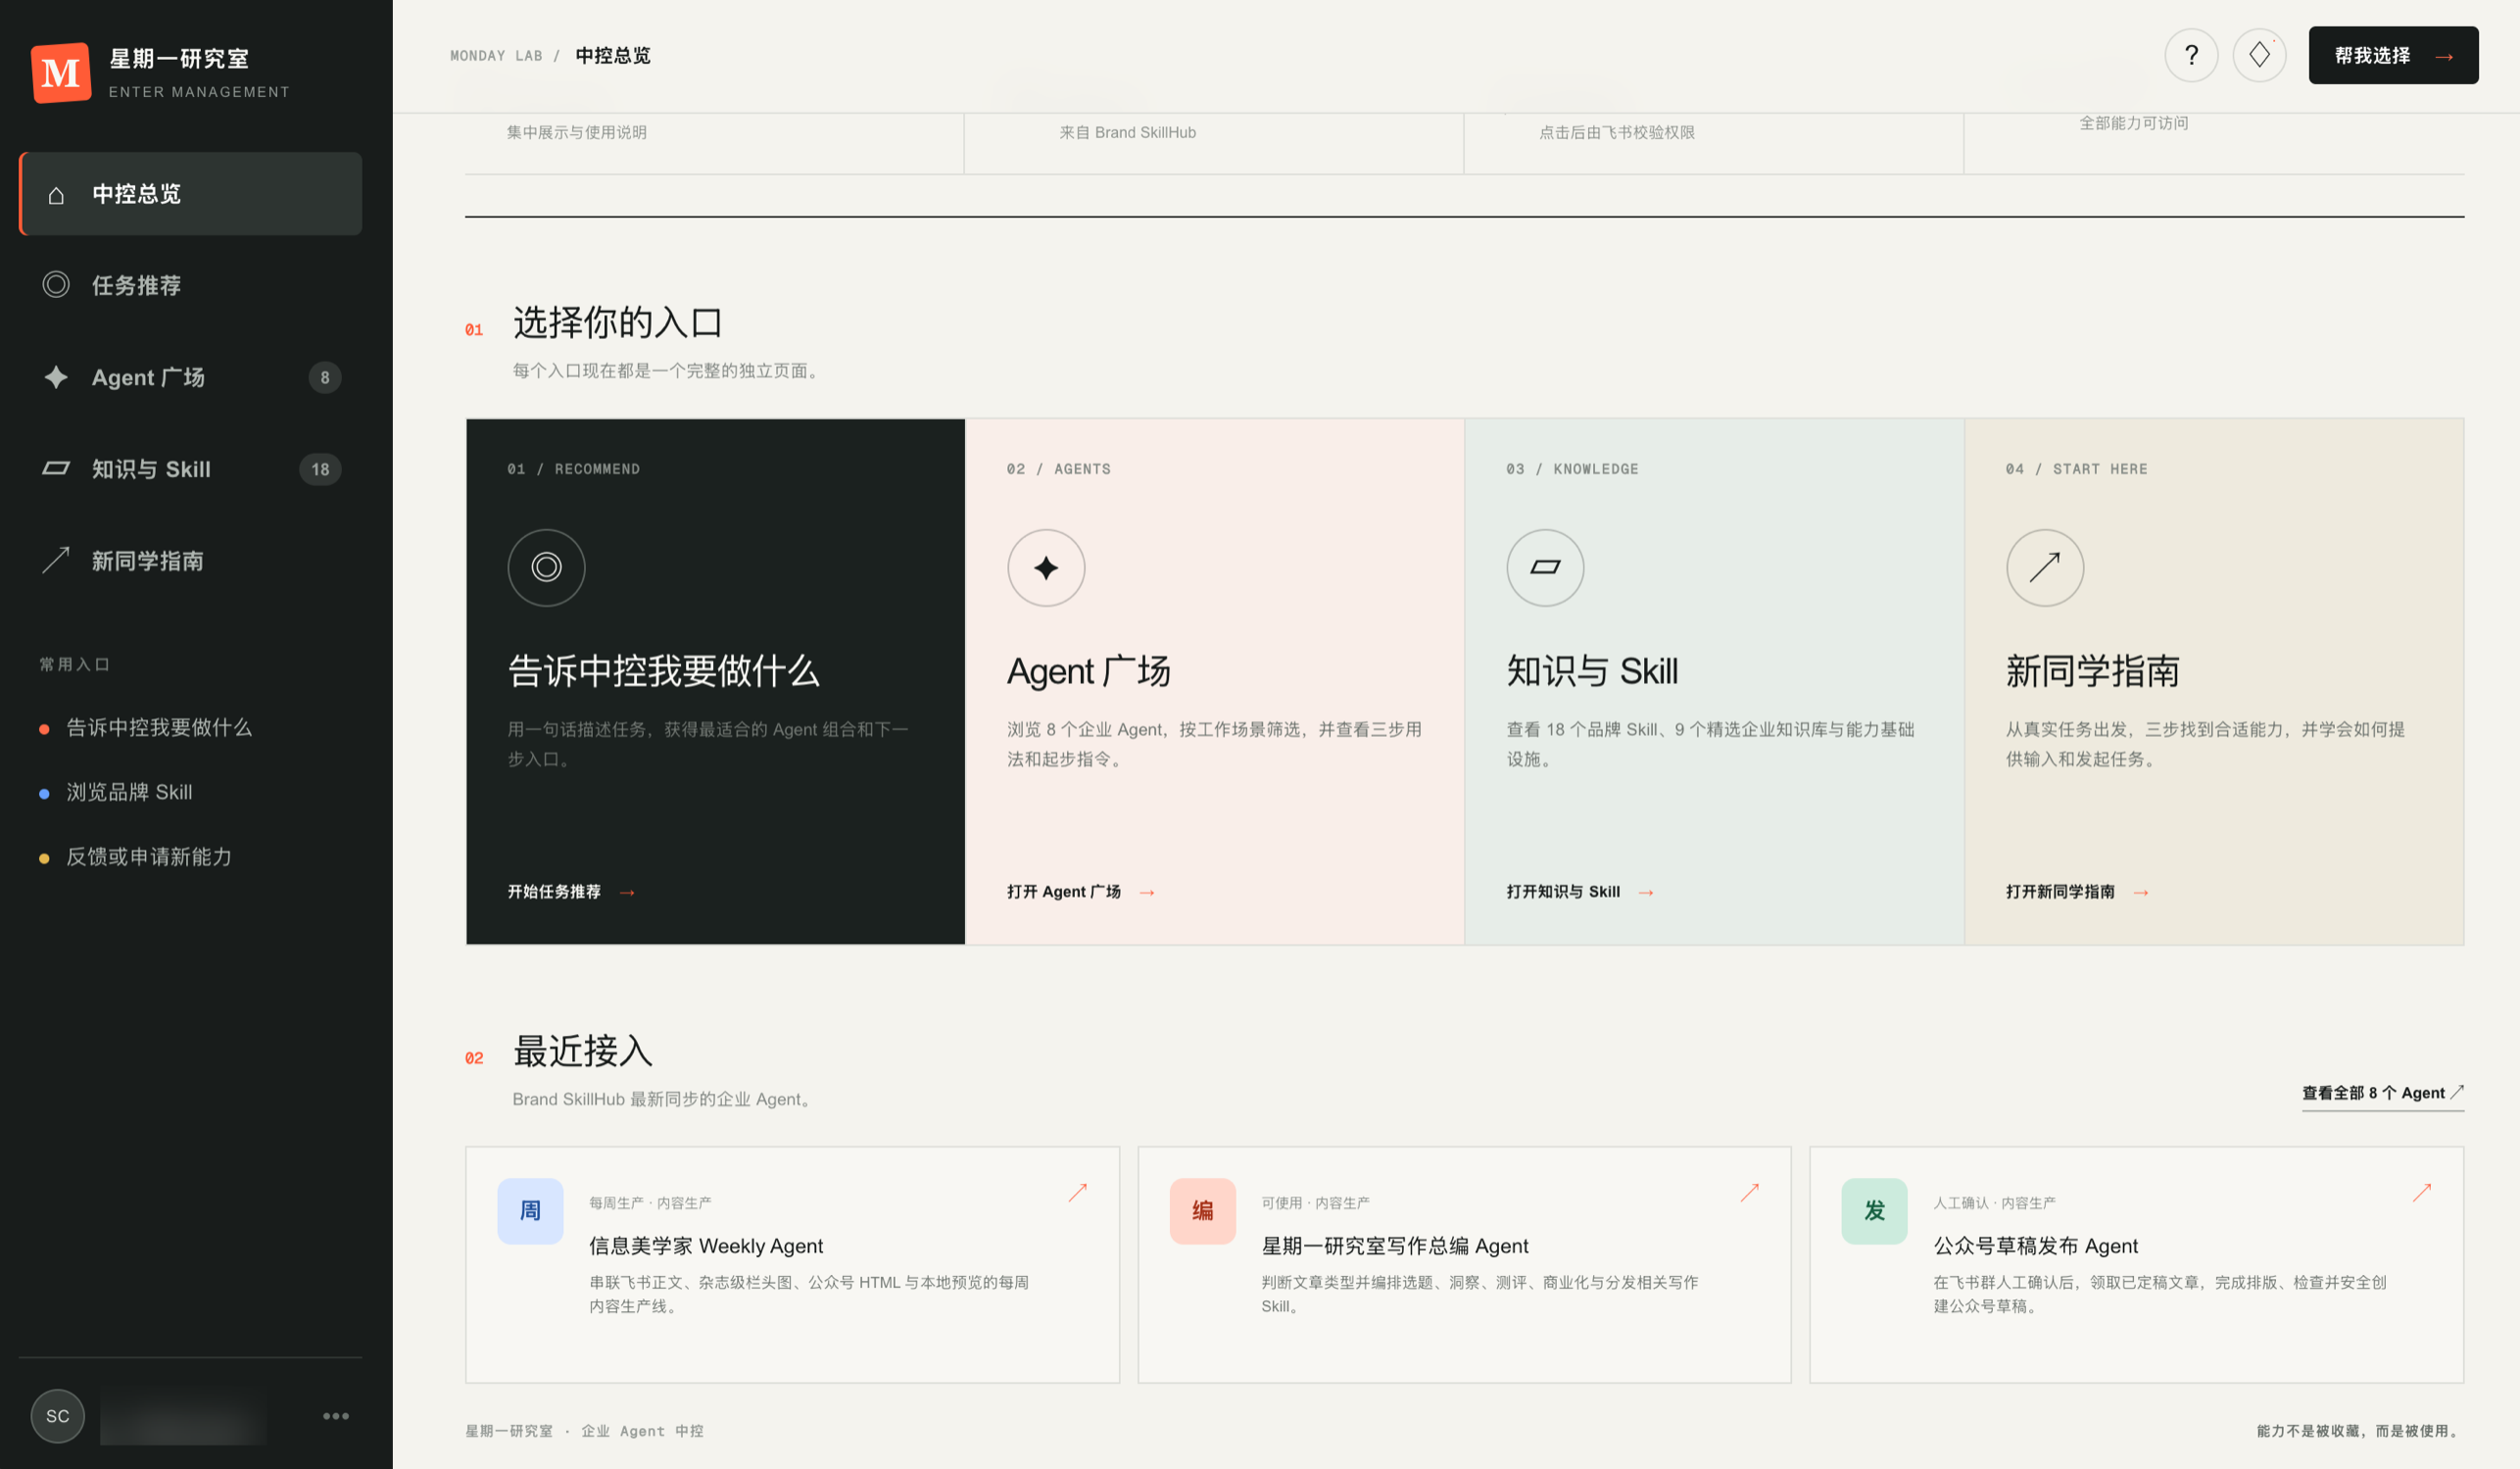
Task: Click 查看全部 8 个 Agent link
Action: 2383,1093
